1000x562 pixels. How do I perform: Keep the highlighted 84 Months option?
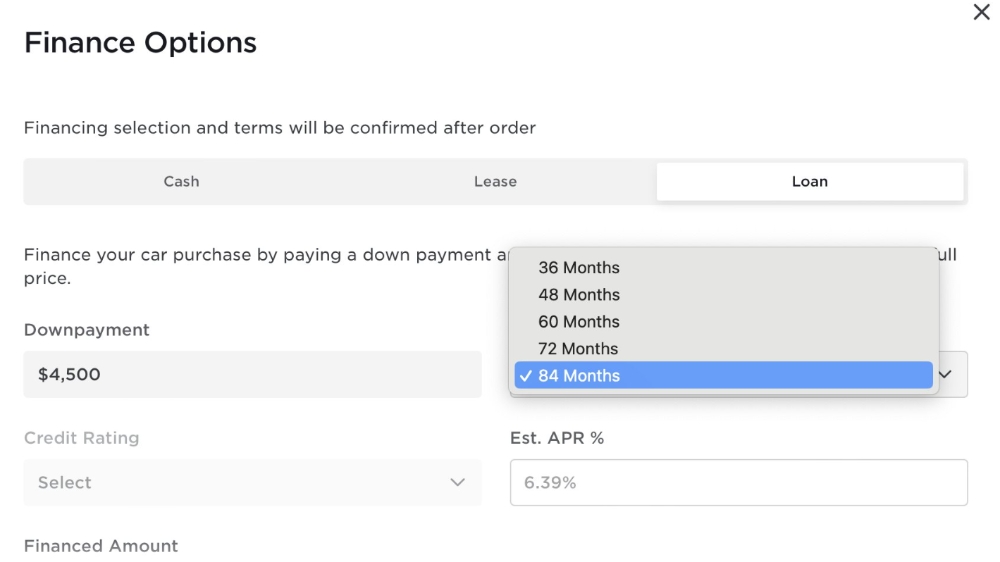[723, 375]
